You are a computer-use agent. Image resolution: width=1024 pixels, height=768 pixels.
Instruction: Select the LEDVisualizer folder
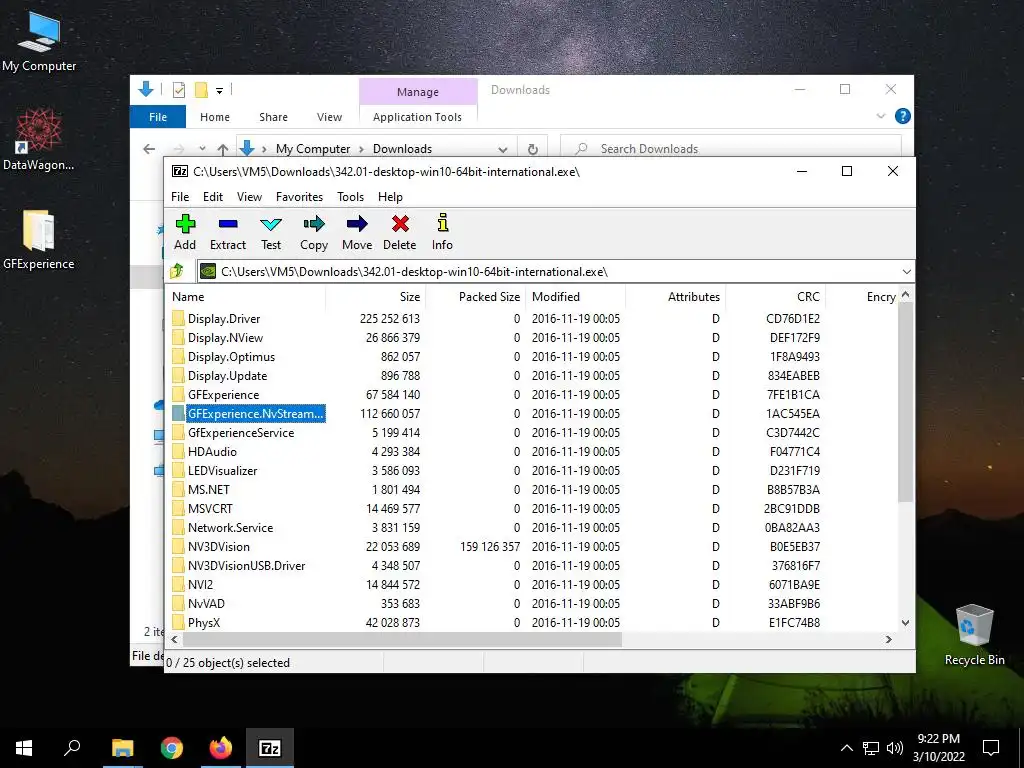click(x=222, y=470)
